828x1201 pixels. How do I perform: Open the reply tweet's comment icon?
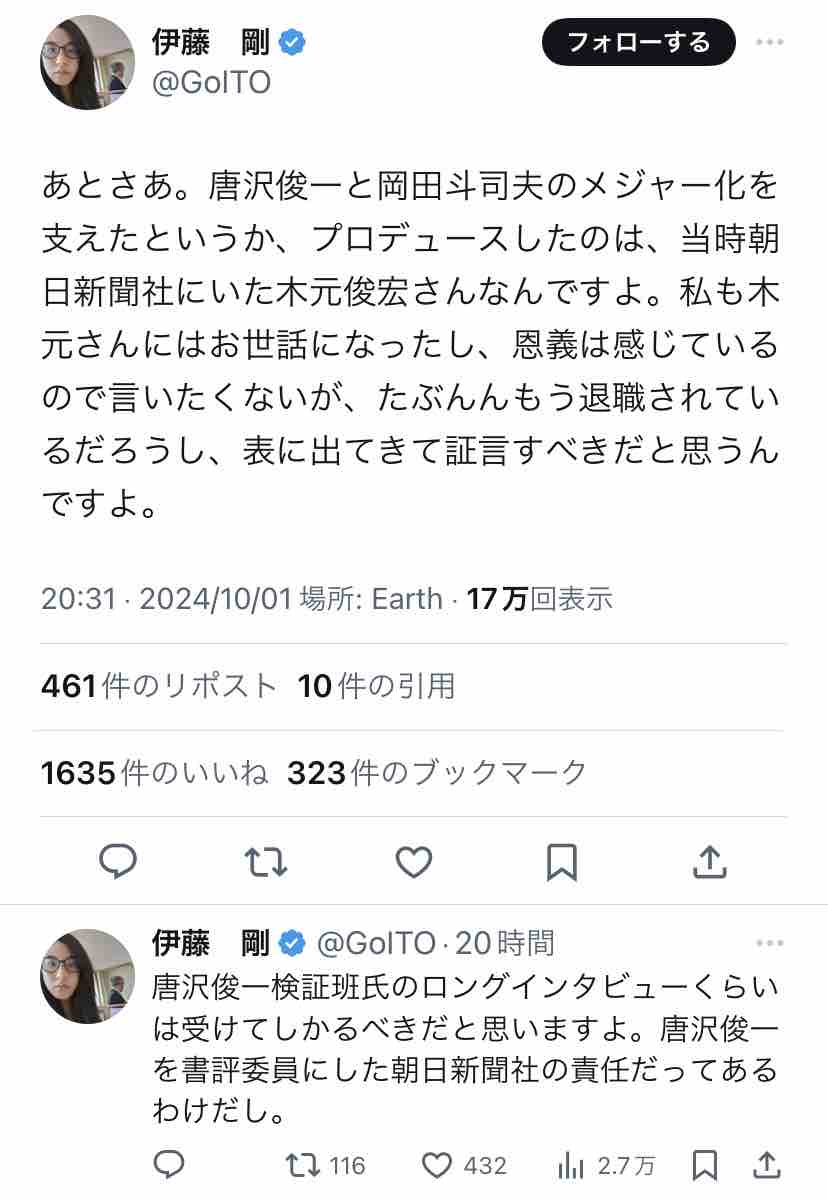[169, 1164]
